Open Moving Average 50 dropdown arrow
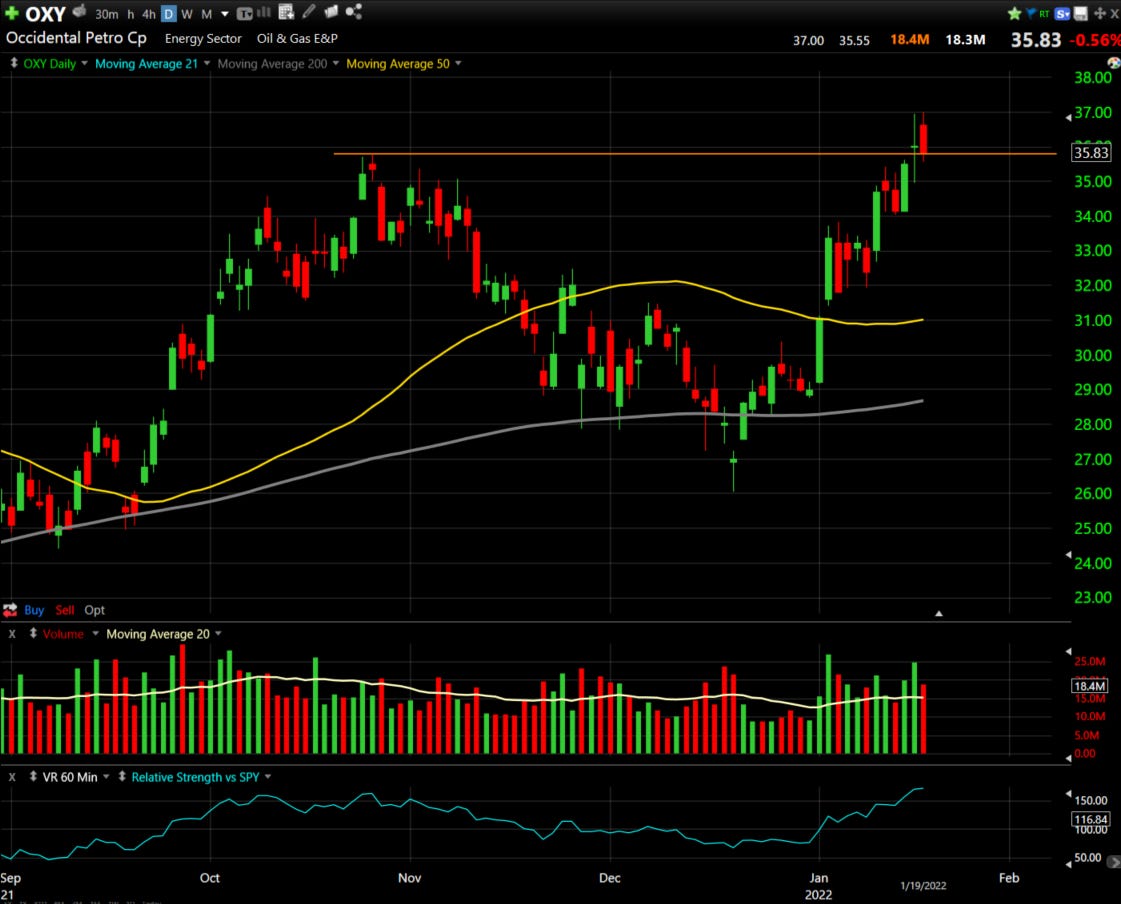 (x=458, y=63)
